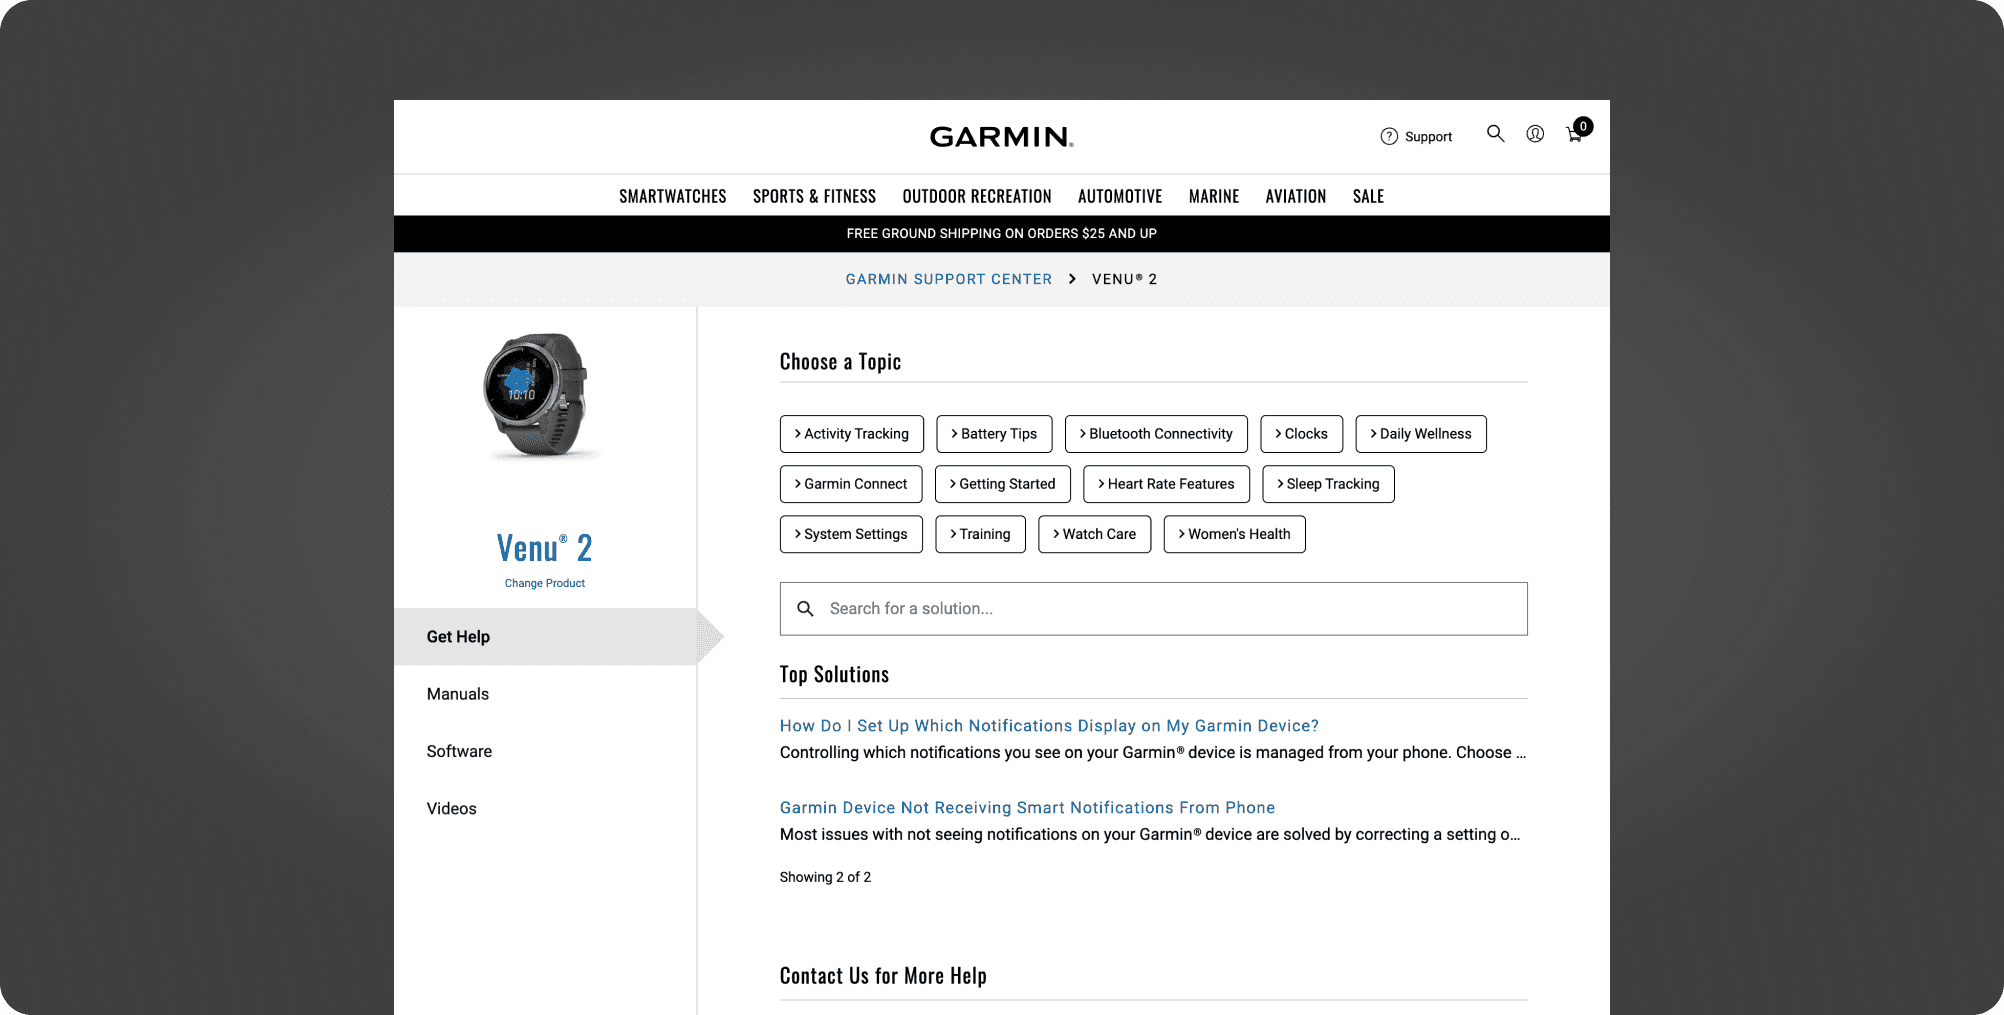Open the search magnifier icon in header
2004x1015 pixels.
1495,134
